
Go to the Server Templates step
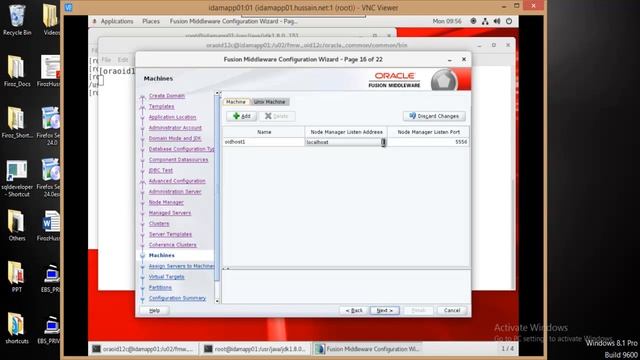(x=170, y=234)
